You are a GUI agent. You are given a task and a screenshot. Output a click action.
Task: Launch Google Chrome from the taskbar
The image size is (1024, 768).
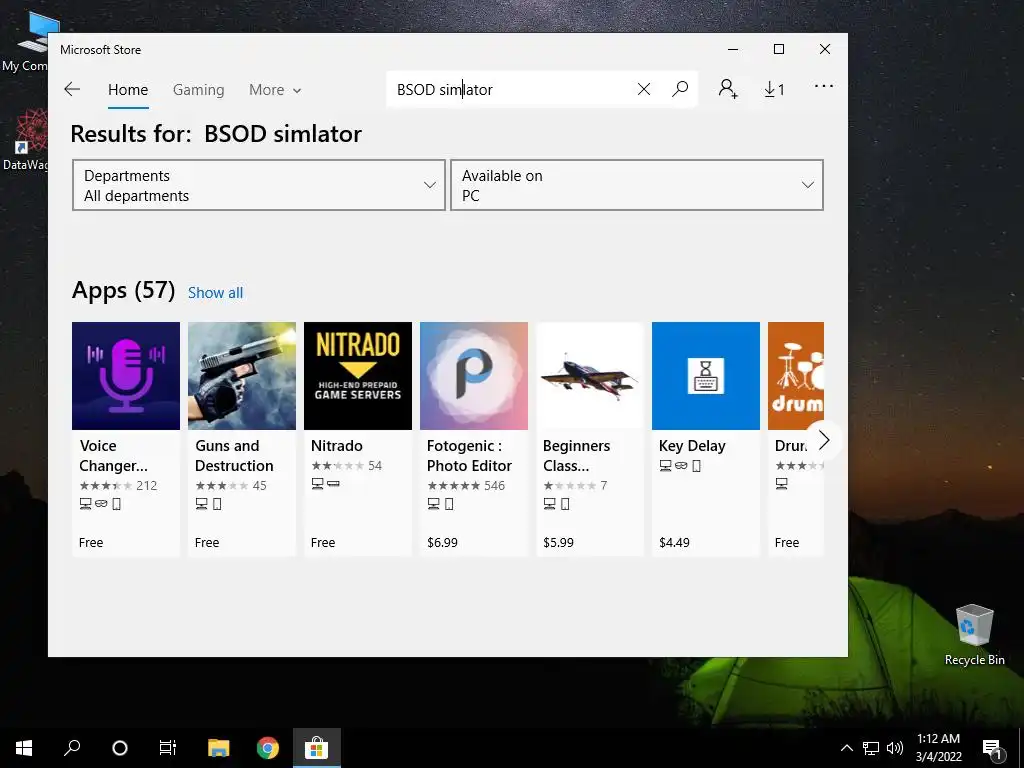268,748
